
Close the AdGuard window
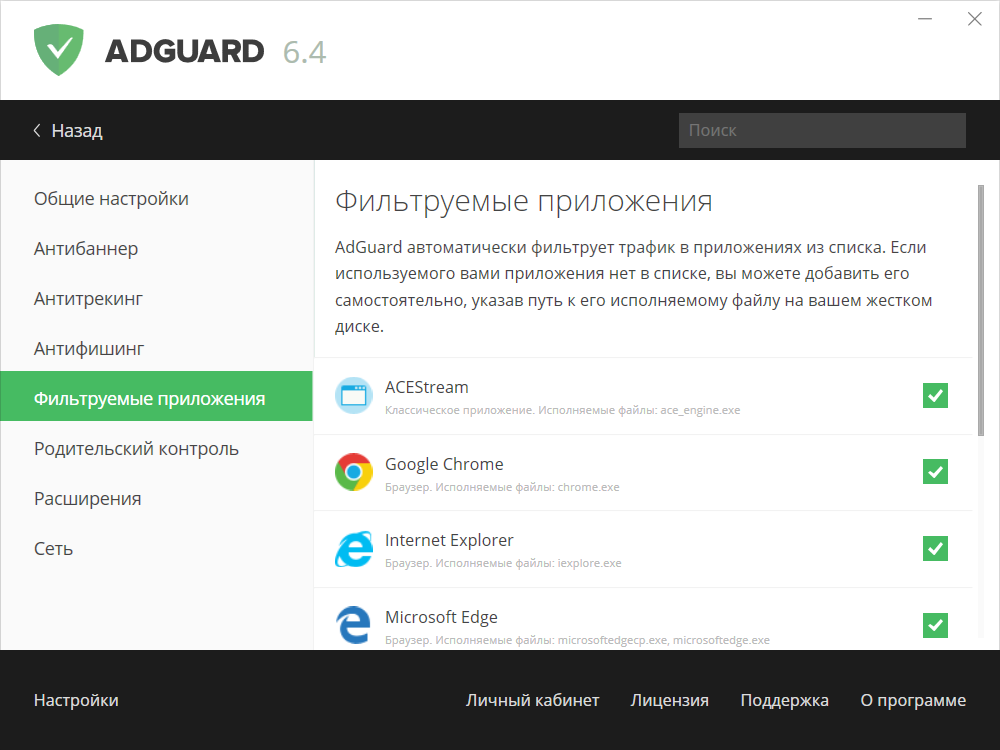point(974,19)
